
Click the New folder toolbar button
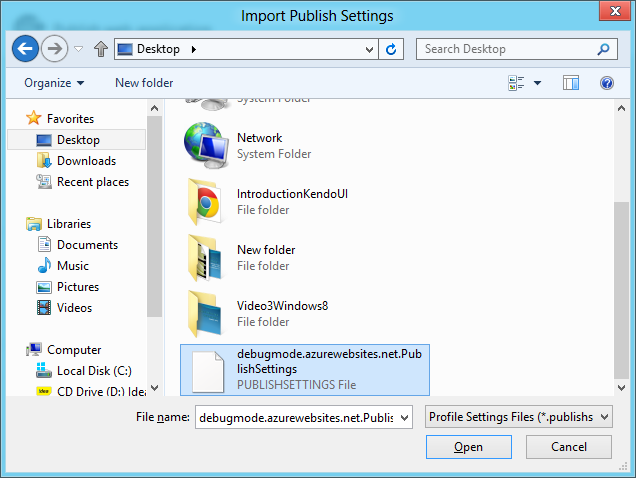[144, 83]
